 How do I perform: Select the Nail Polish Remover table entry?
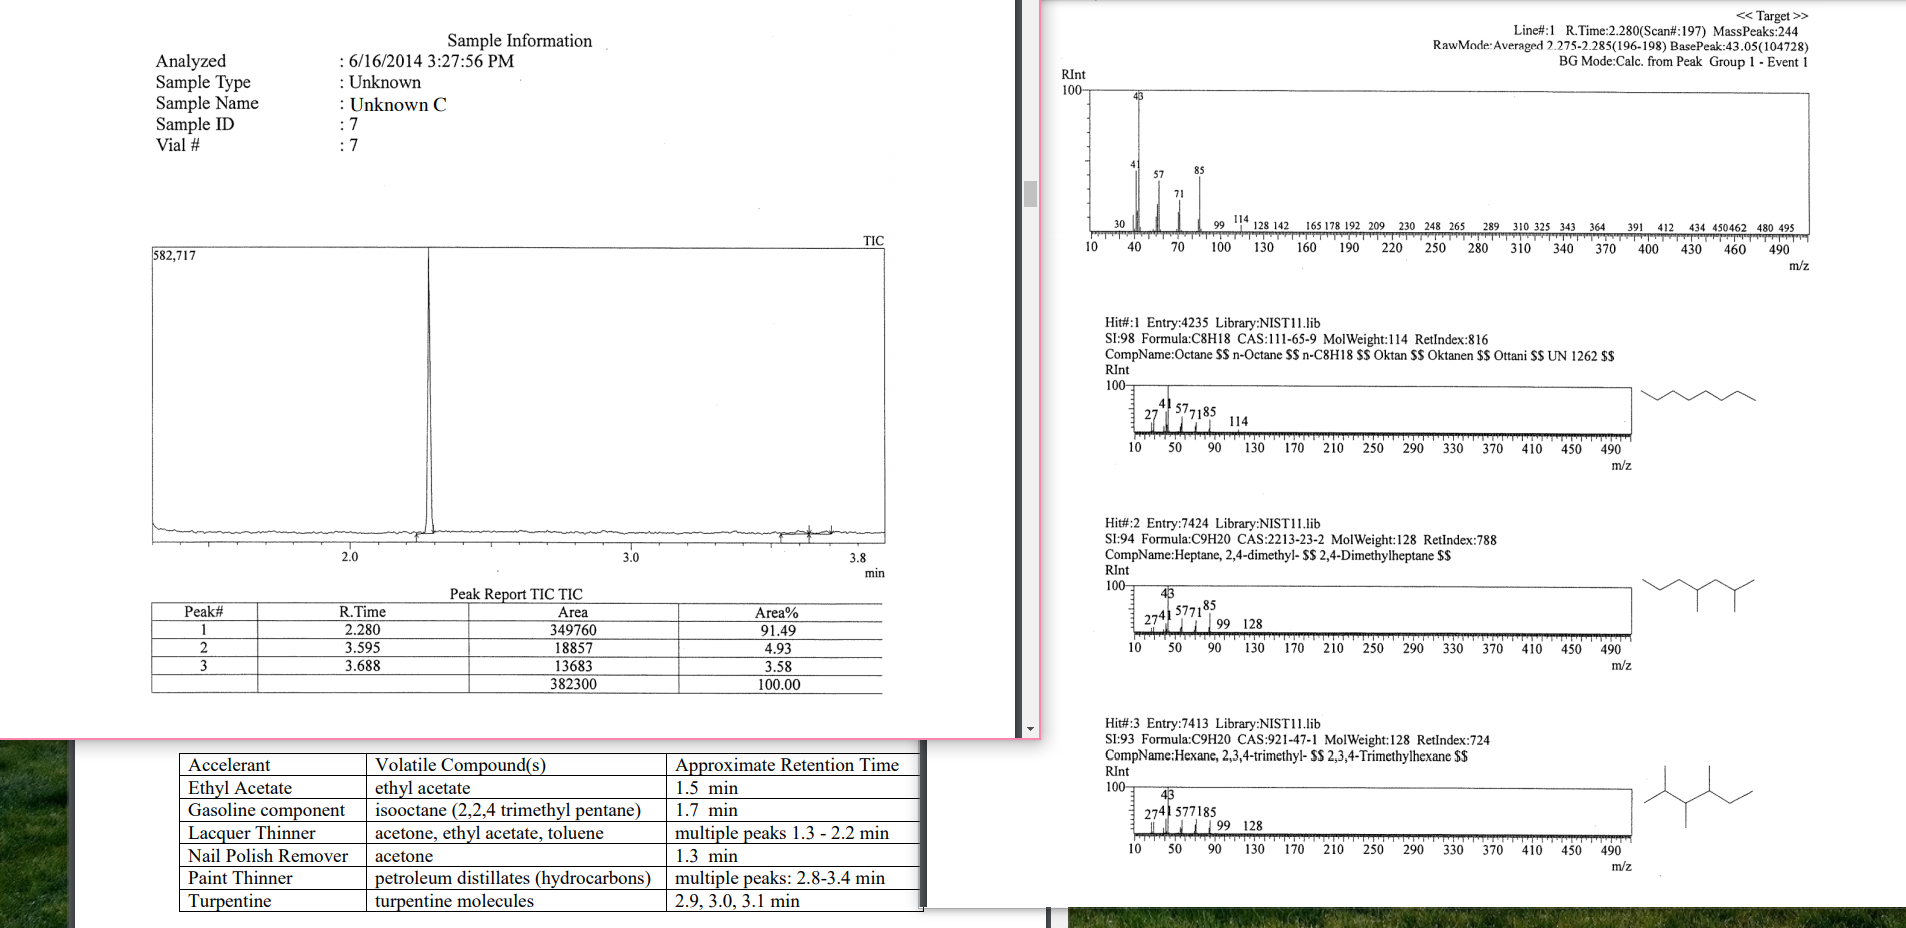point(268,856)
